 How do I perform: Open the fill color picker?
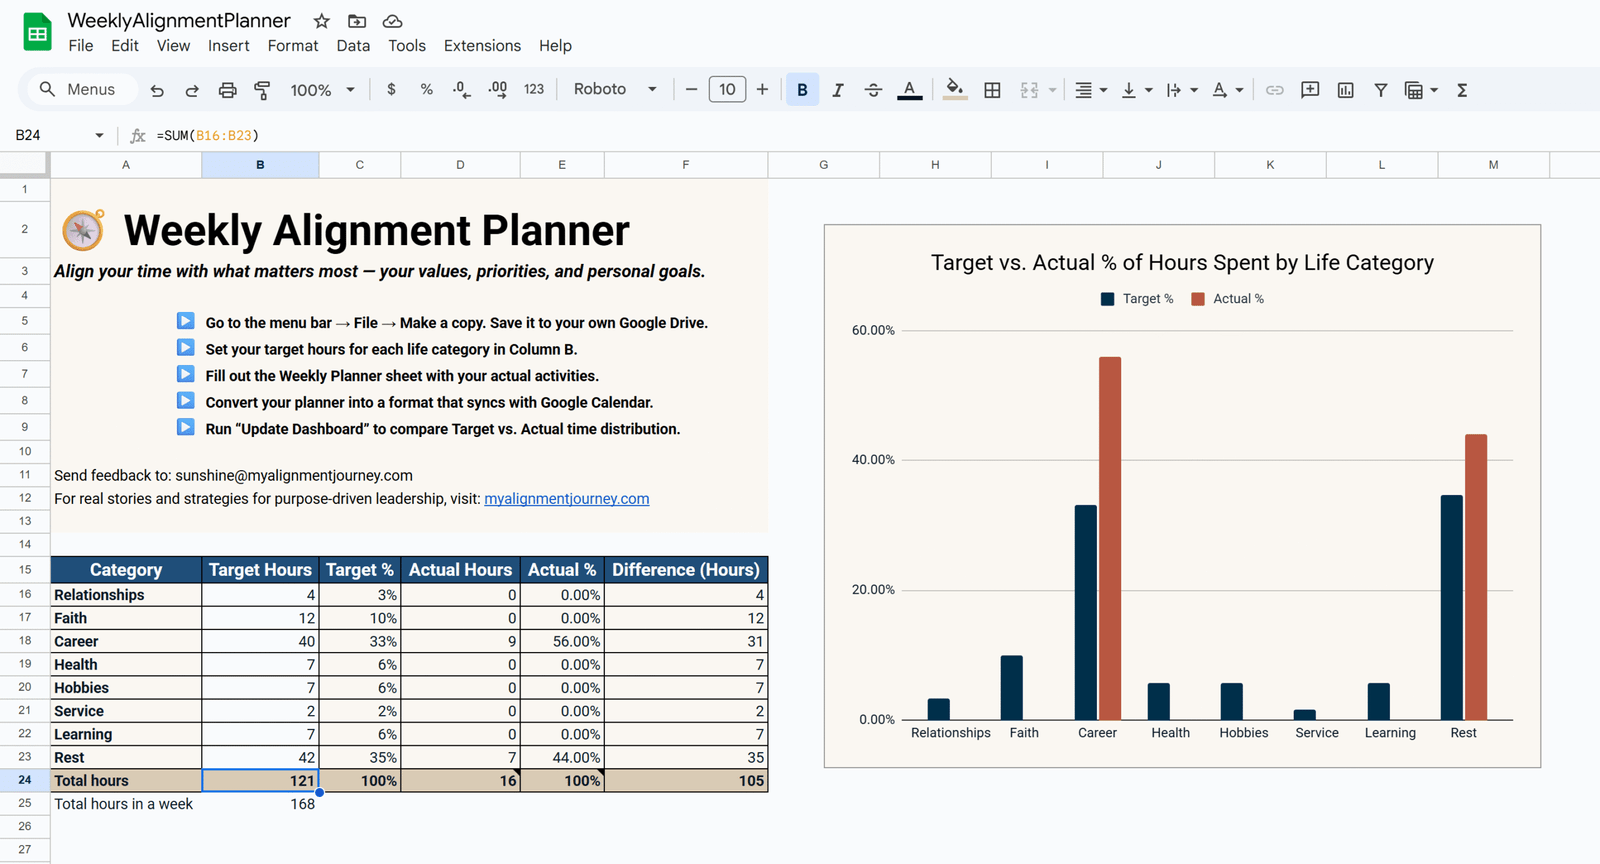[x=955, y=90]
